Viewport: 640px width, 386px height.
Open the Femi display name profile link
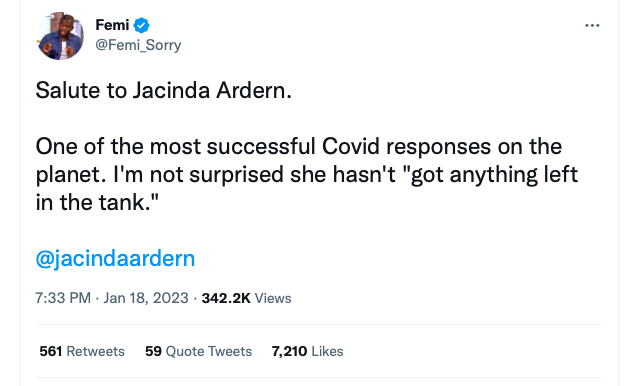click(x=112, y=25)
